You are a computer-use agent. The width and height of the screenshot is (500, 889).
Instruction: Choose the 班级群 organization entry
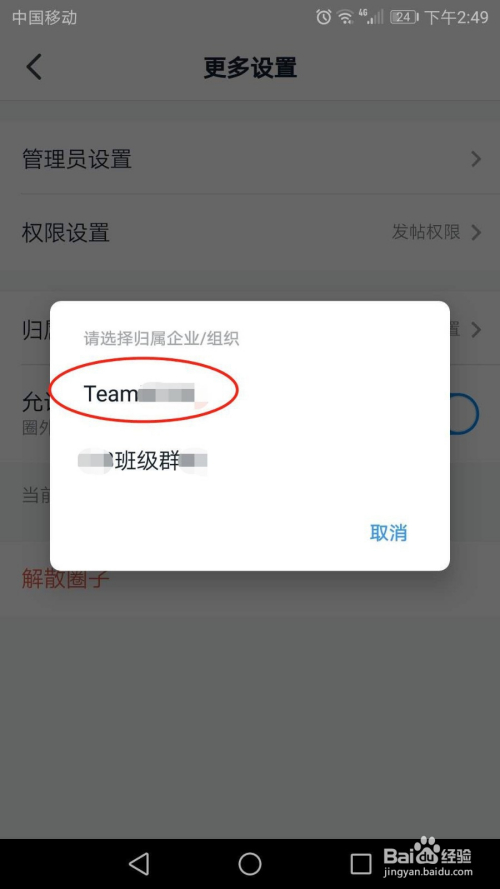click(x=143, y=461)
